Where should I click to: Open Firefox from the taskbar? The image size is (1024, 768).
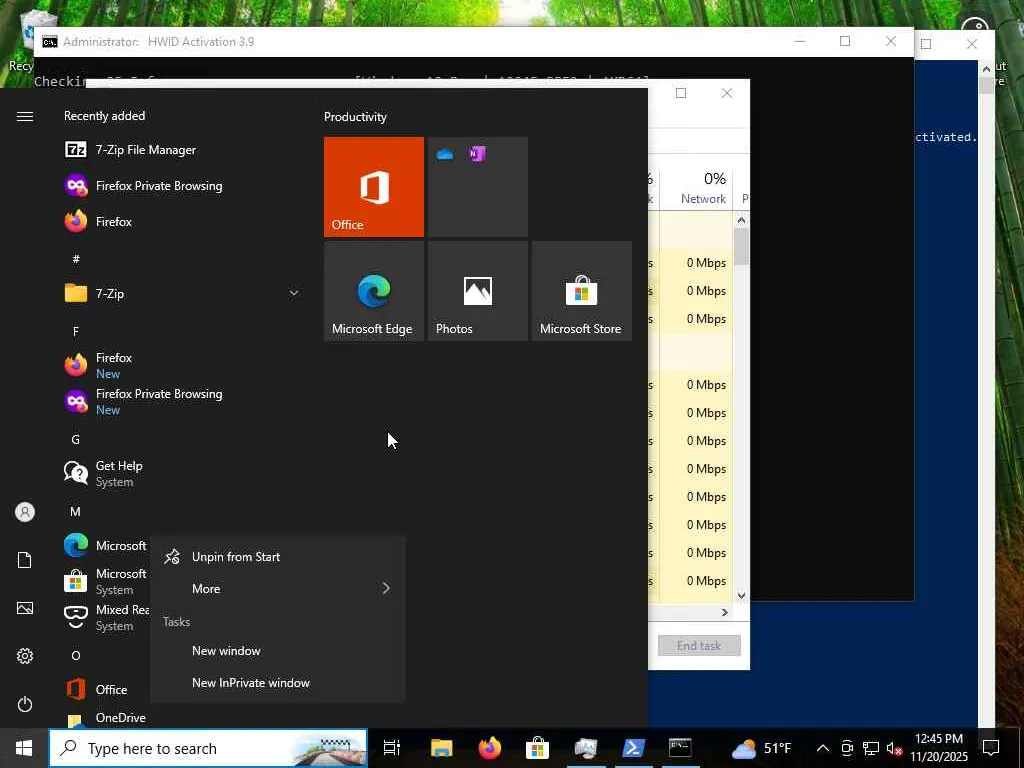pyautogui.click(x=489, y=748)
